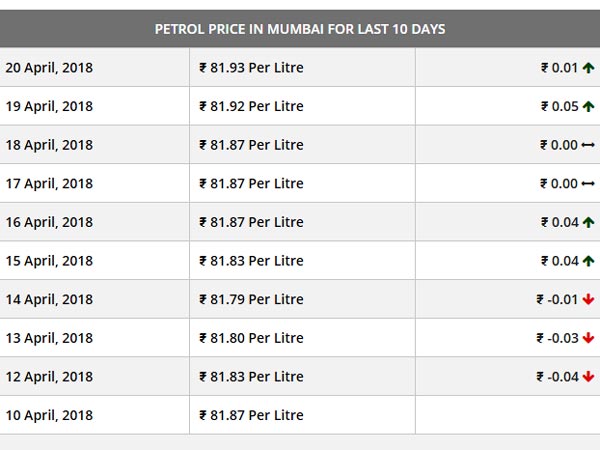Click the green up arrow for 16 April
This screenshot has height=450, width=600.
pos(588,222)
